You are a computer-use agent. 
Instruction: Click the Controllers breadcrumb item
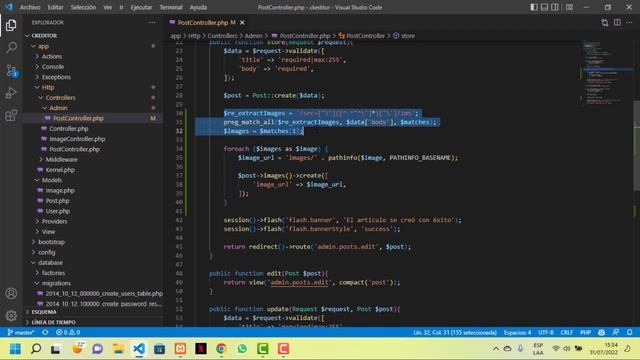click(x=222, y=36)
